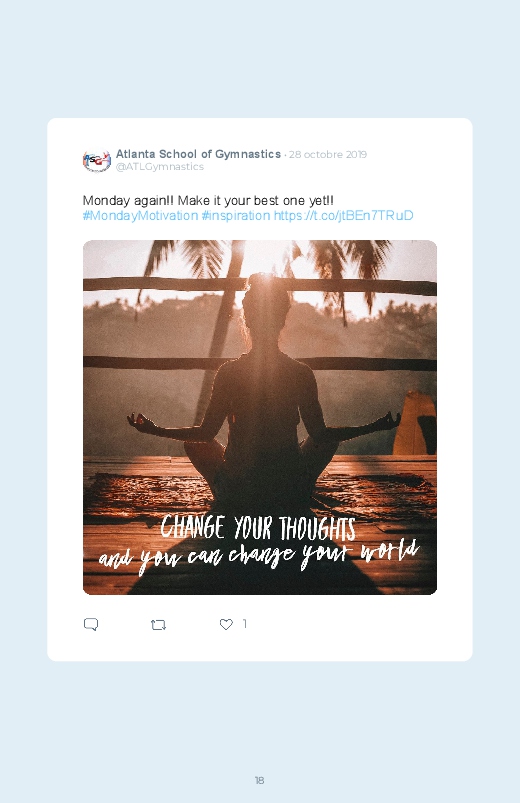
Task: Click the 'change your world' script text
Action: click(x=259, y=555)
